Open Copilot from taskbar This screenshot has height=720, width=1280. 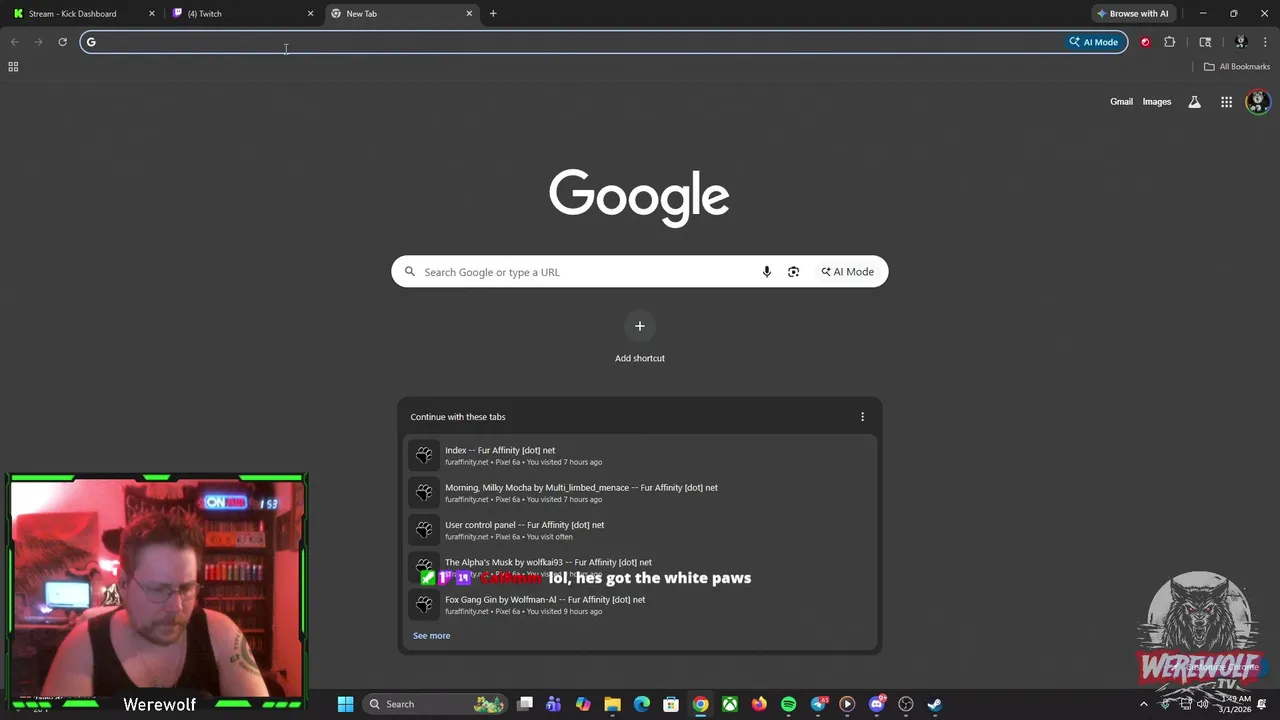pos(583,704)
